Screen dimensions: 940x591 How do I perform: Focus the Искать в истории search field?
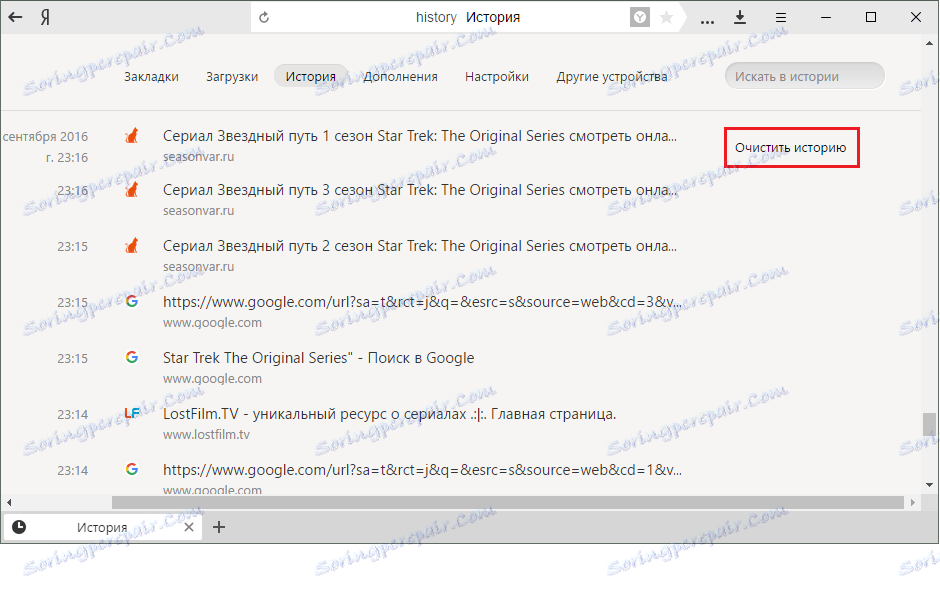805,76
